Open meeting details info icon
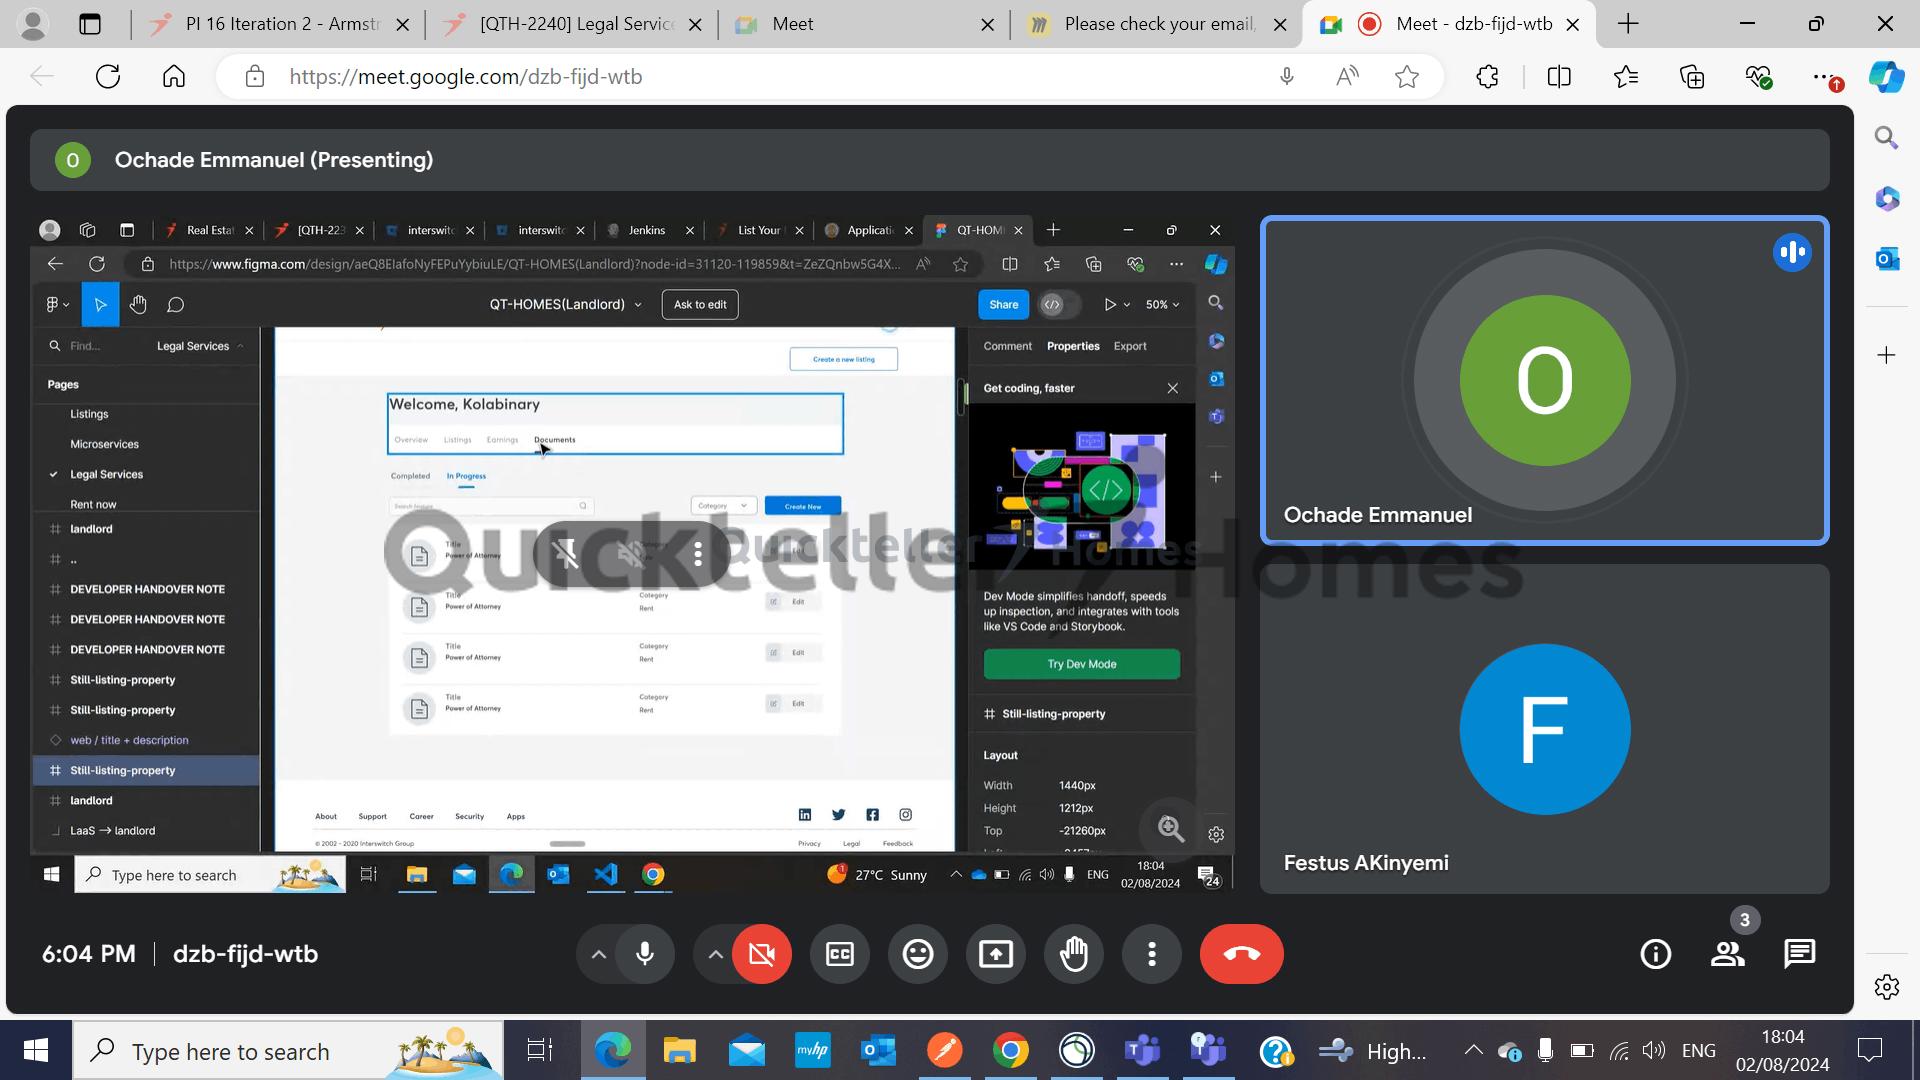 pyautogui.click(x=1655, y=954)
